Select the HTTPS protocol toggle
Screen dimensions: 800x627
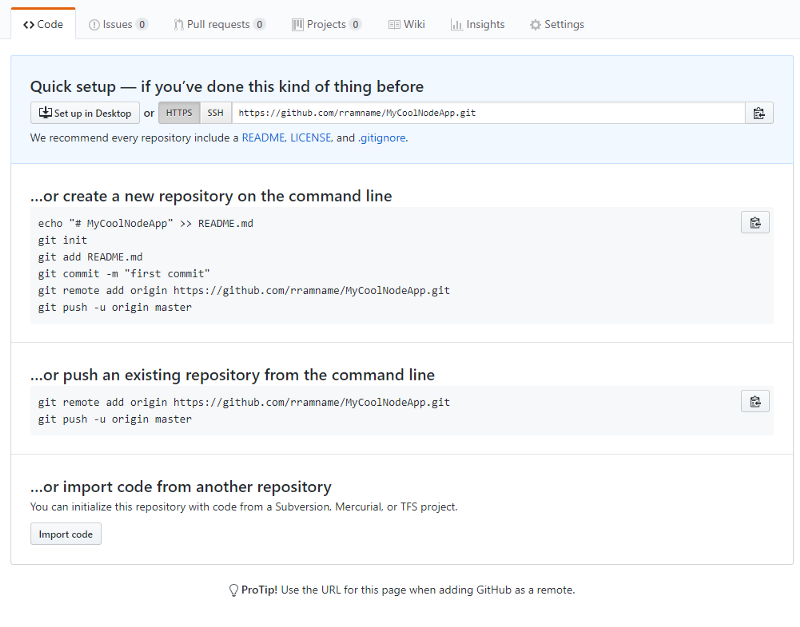(x=179, y=113)
